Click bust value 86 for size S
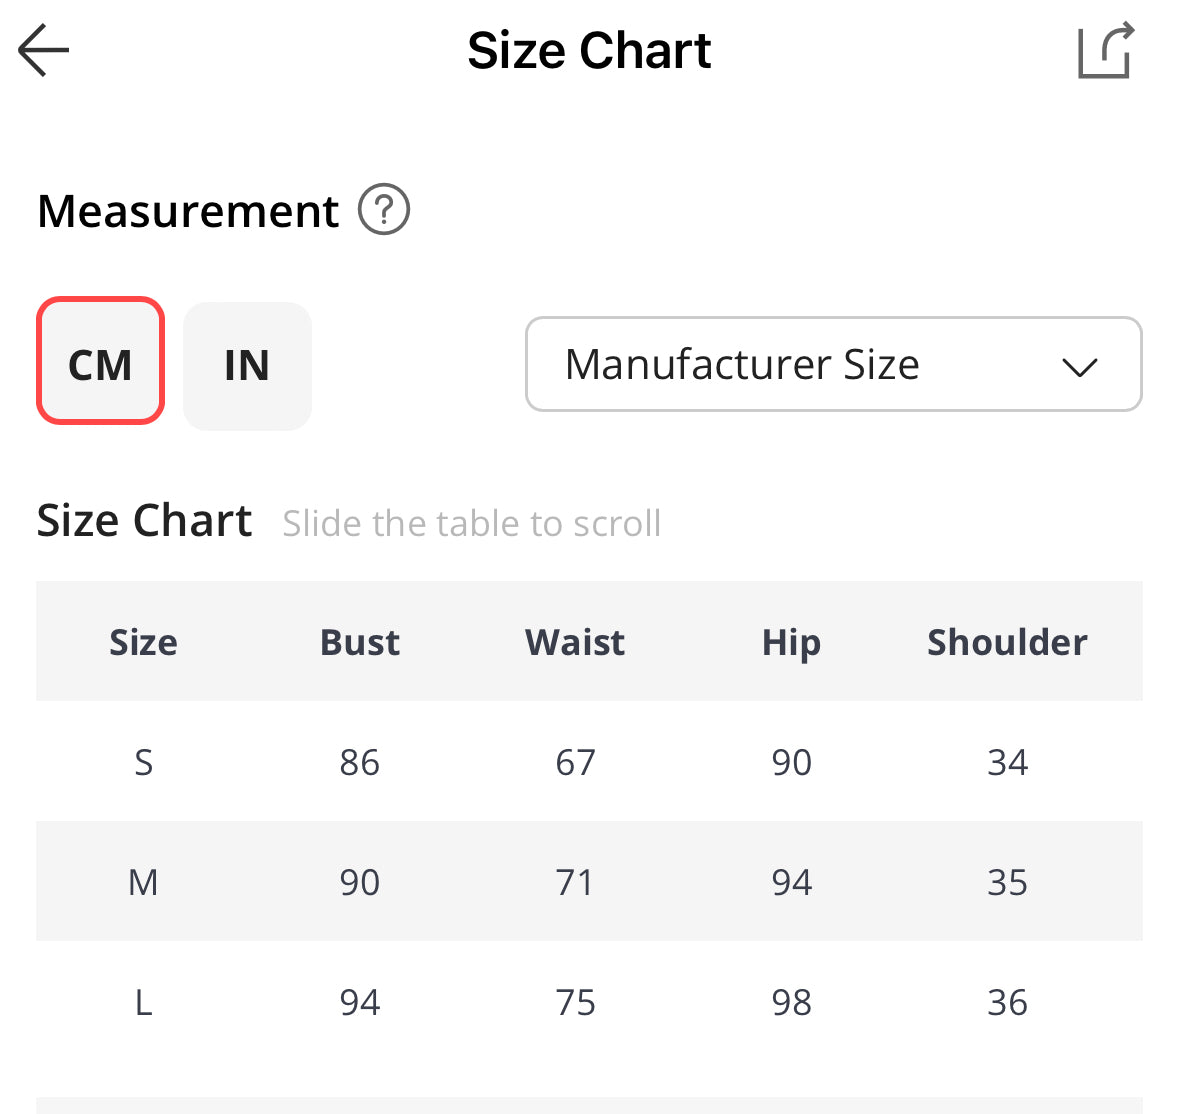This screenshot has height=1114, width=1179. point(359,762)
